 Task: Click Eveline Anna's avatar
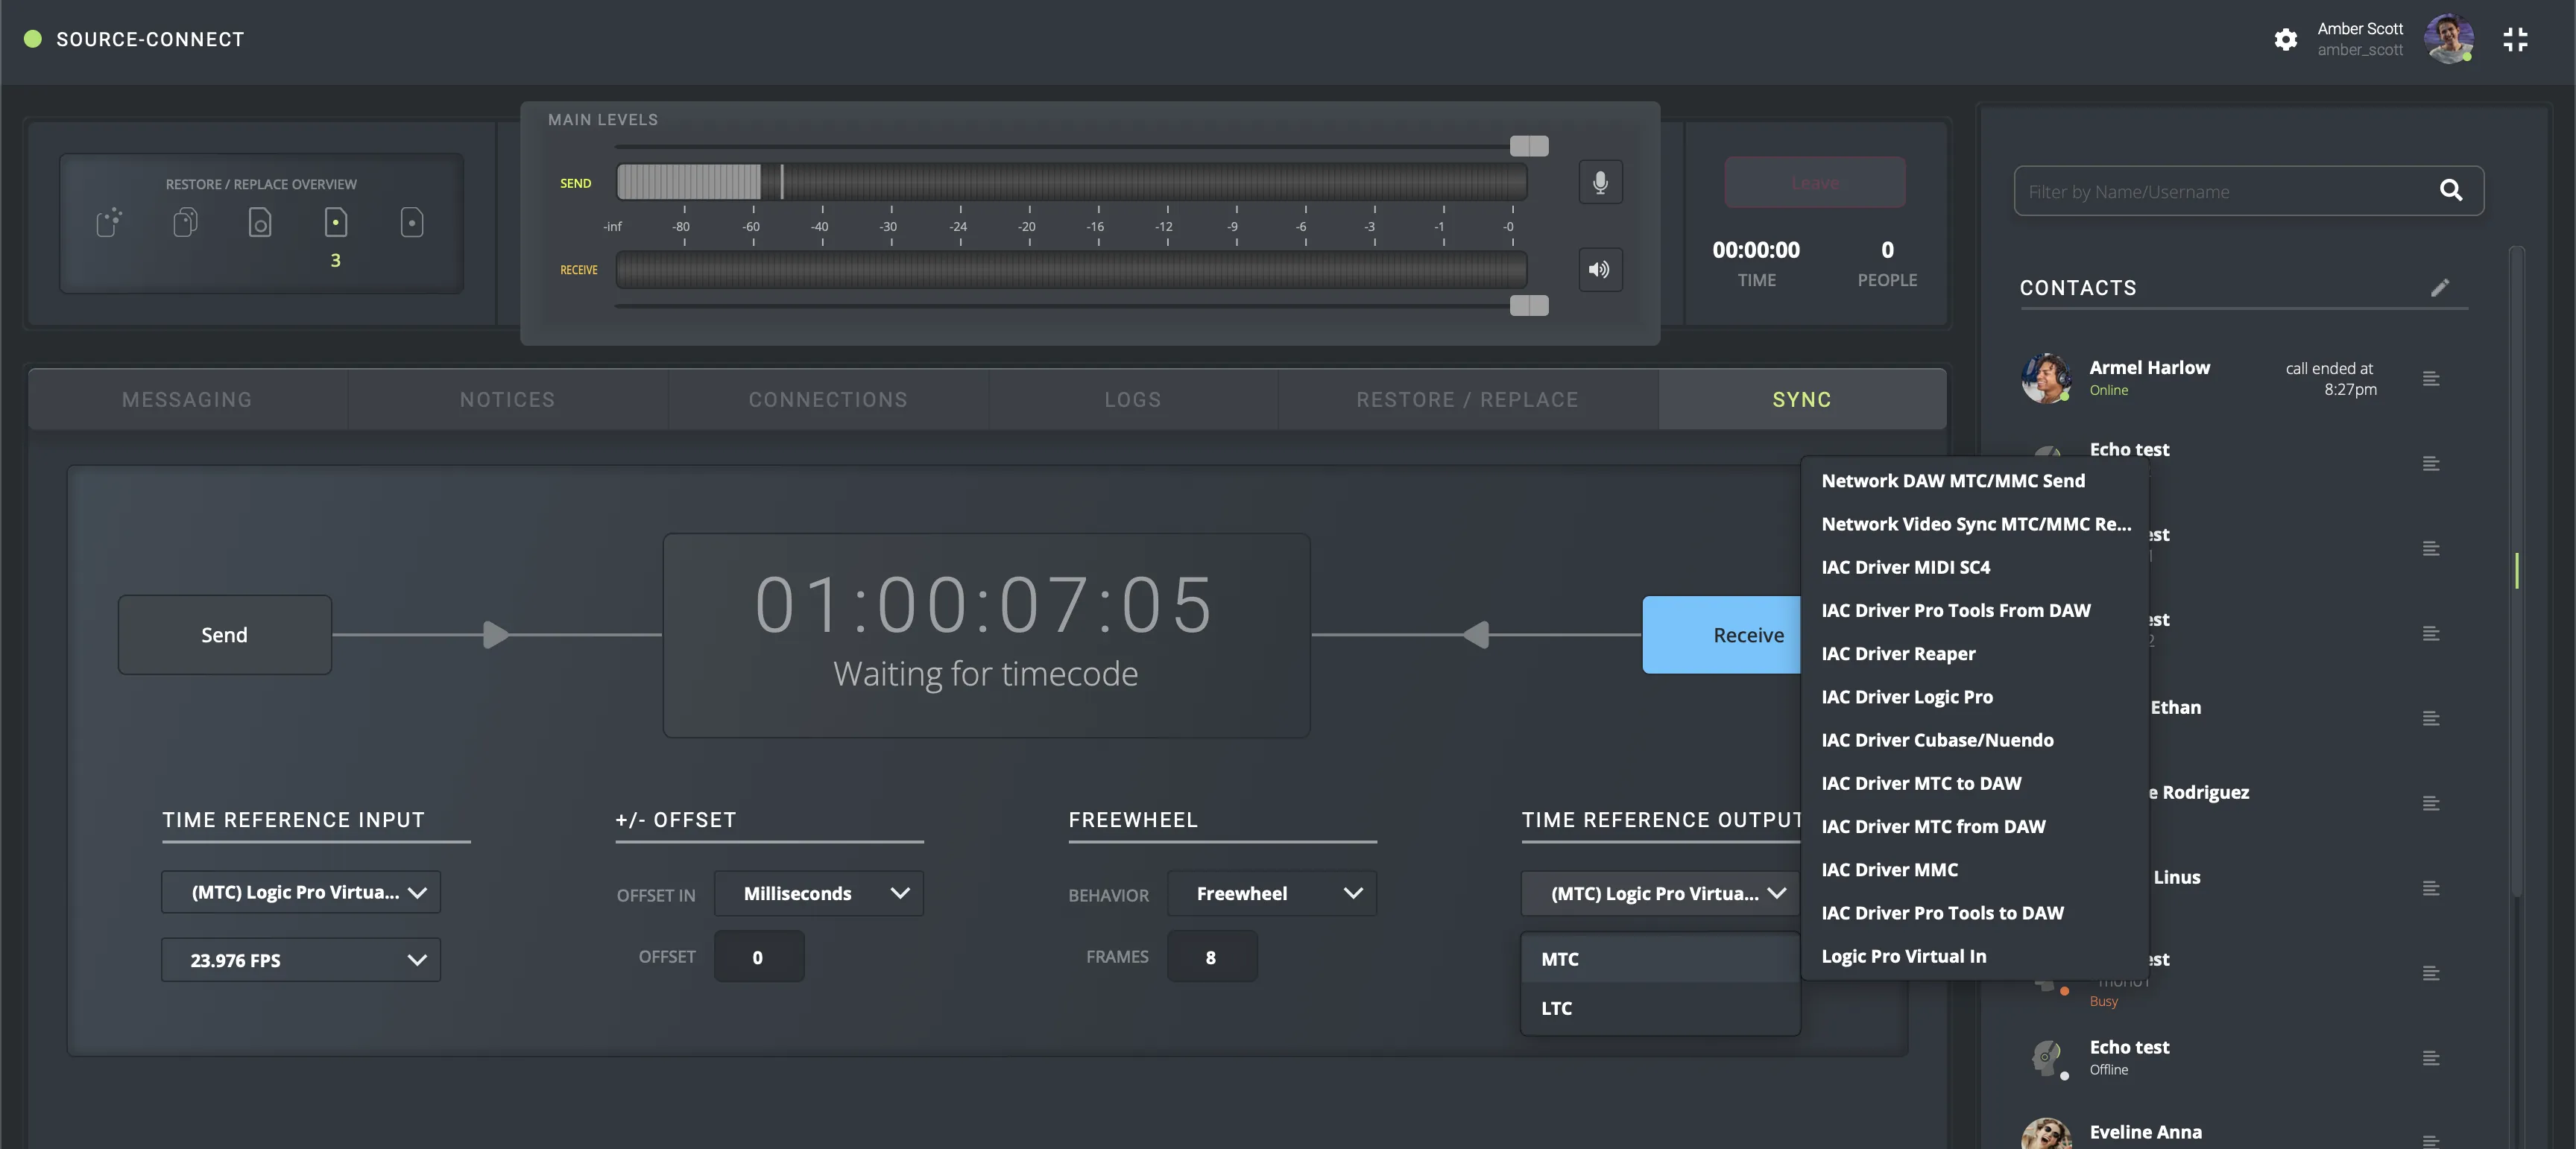coord(2045,1135)
